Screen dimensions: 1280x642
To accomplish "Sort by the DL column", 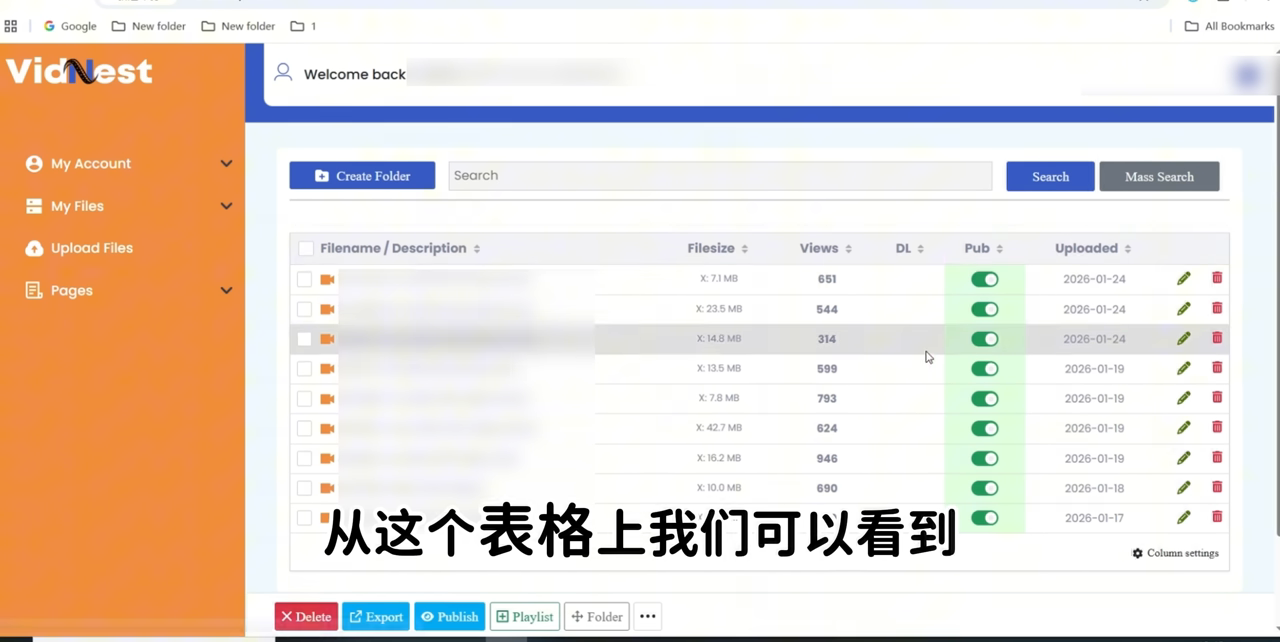I will coord(910,248).
